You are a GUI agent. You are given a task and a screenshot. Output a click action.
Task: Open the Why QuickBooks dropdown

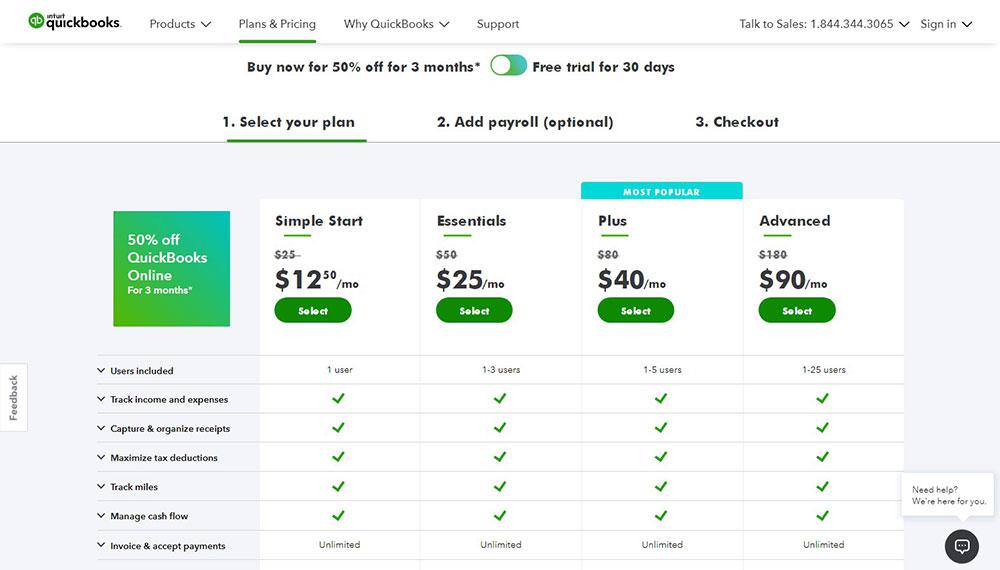point(396,24)
